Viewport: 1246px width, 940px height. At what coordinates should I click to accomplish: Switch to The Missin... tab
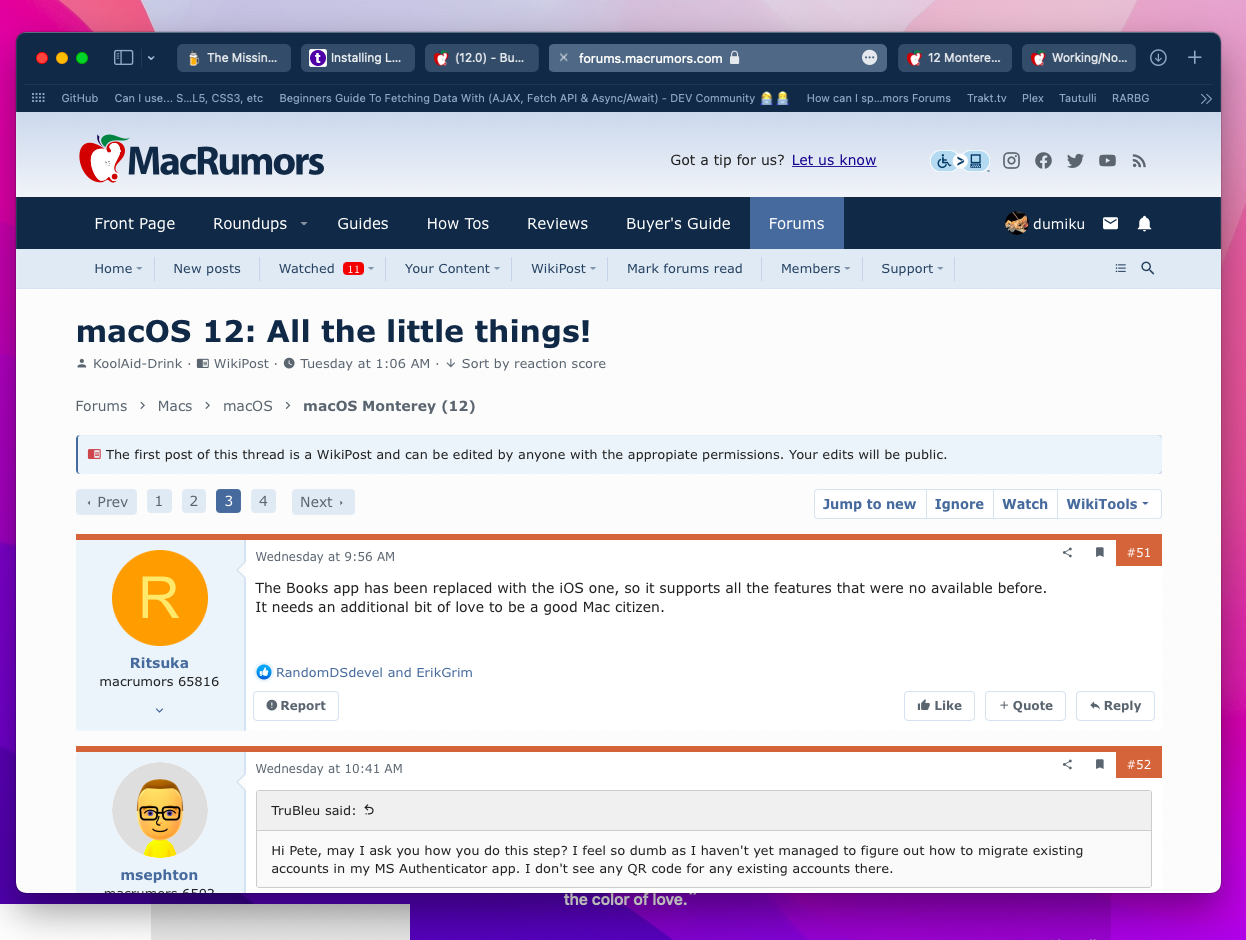[x=234, y=58]
